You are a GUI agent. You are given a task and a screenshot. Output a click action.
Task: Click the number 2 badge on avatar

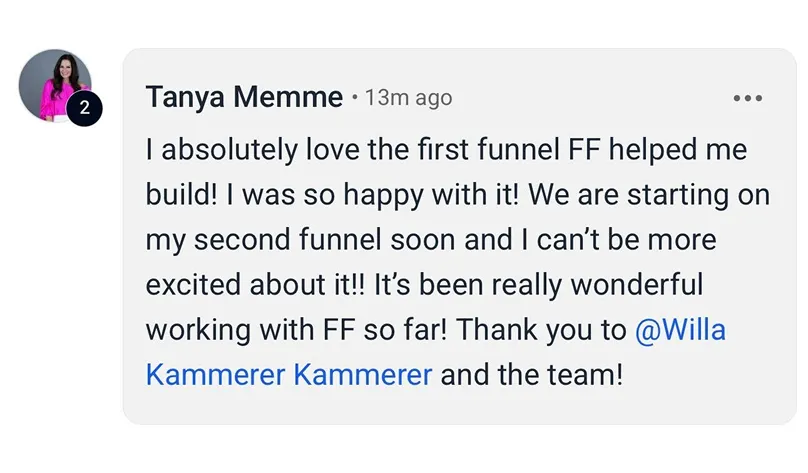pyautogui.click(x=85, y=108)
